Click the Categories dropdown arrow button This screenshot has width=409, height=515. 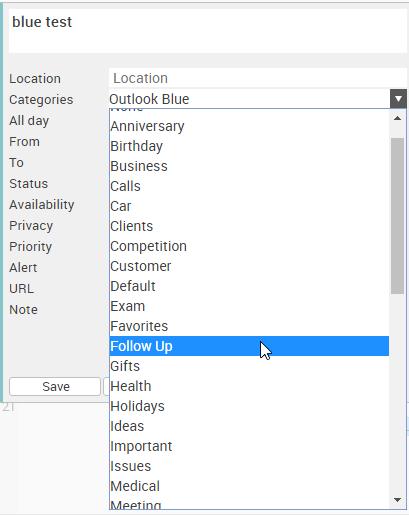click(398, 99)
